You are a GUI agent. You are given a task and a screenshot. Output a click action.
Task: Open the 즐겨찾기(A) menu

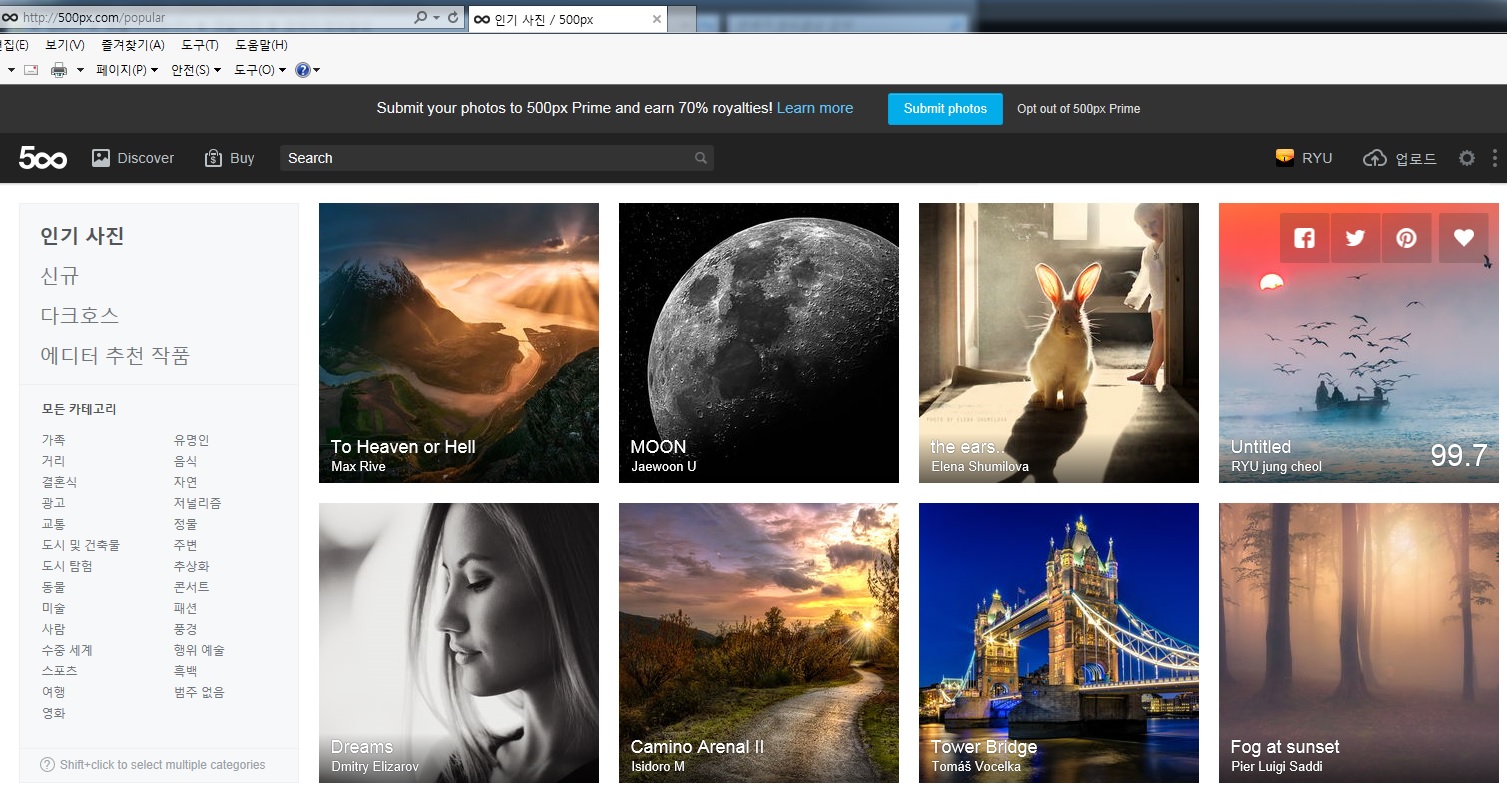tap(132, 45)
